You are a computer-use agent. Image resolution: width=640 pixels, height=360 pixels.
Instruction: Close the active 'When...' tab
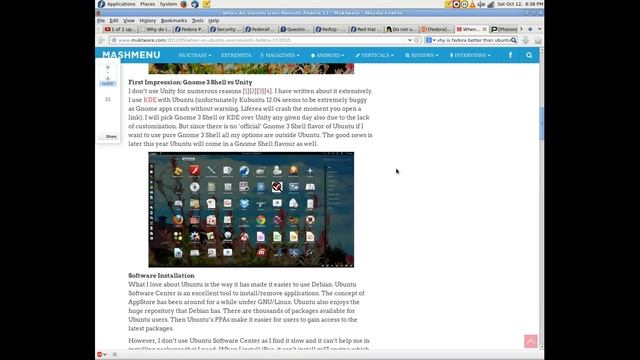tap(484, 29)
